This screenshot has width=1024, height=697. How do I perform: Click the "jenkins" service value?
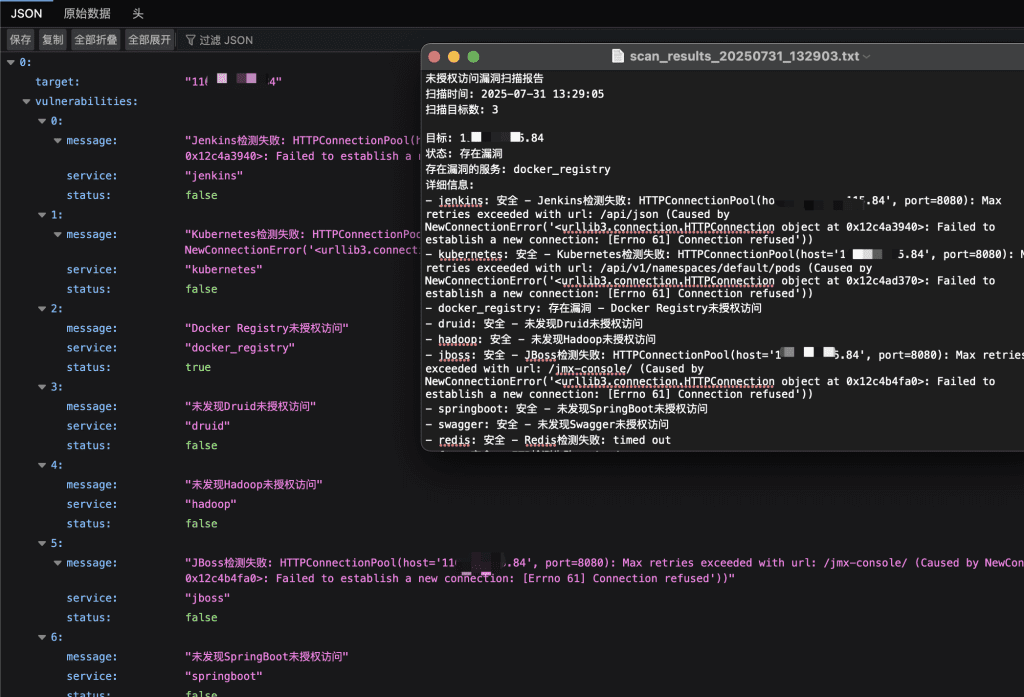214,176
